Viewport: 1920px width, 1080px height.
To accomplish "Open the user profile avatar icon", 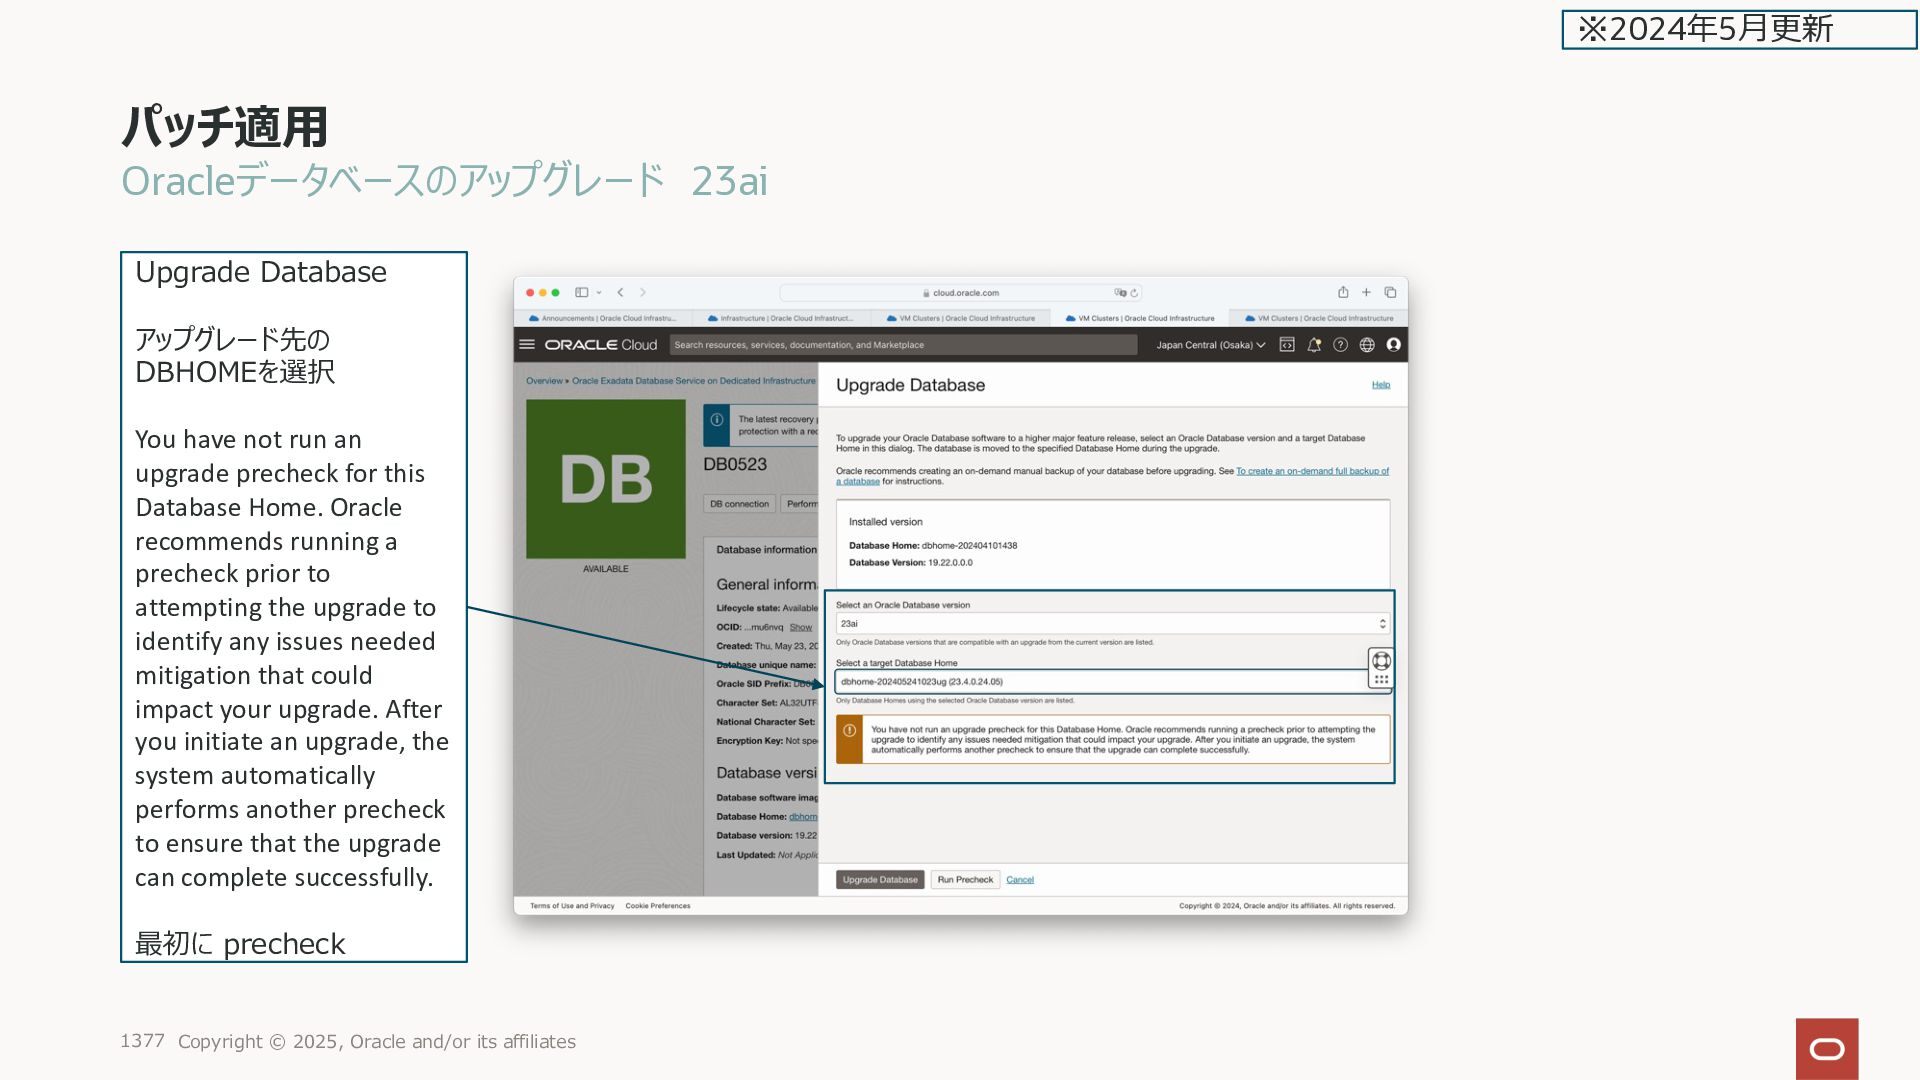I will 1393,344.
